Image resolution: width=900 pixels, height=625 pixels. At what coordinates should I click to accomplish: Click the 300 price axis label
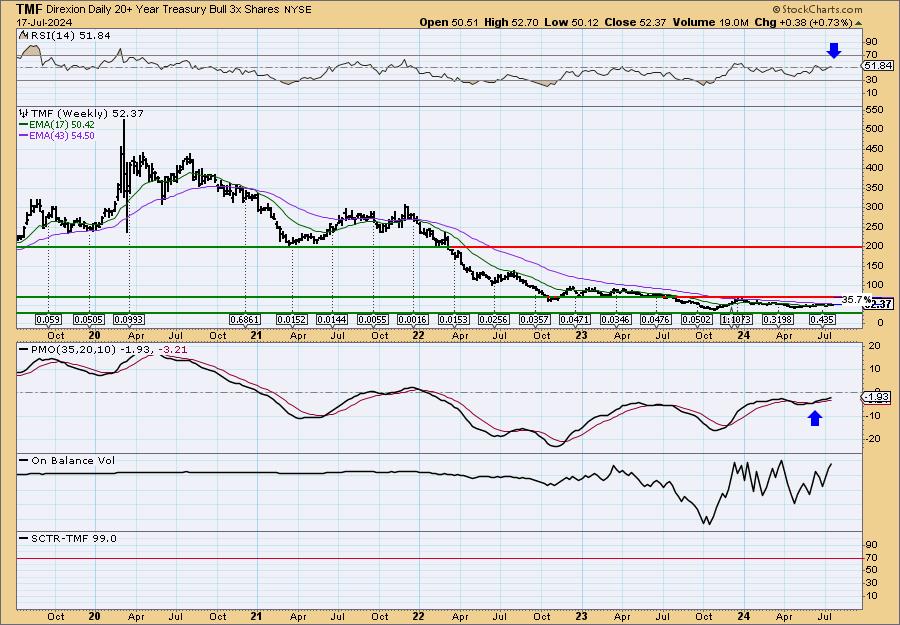[x=873, y=207]
